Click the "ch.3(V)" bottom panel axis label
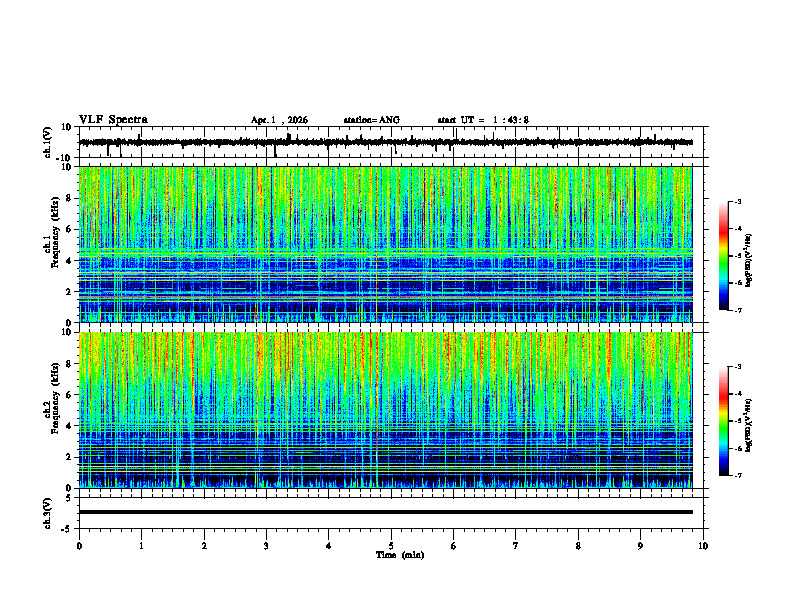The width and height of the screenshot is (792, 612). coord(48,513)
